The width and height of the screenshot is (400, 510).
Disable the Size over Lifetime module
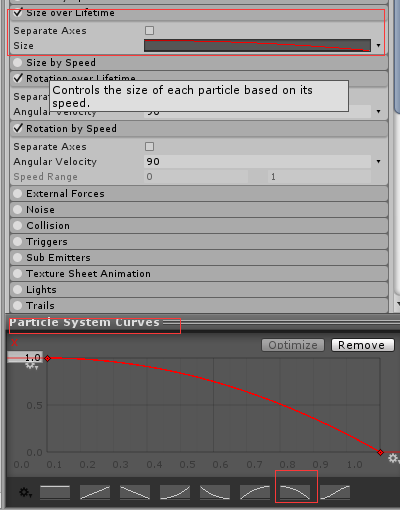pyautogui.click(x=18, y=13)
